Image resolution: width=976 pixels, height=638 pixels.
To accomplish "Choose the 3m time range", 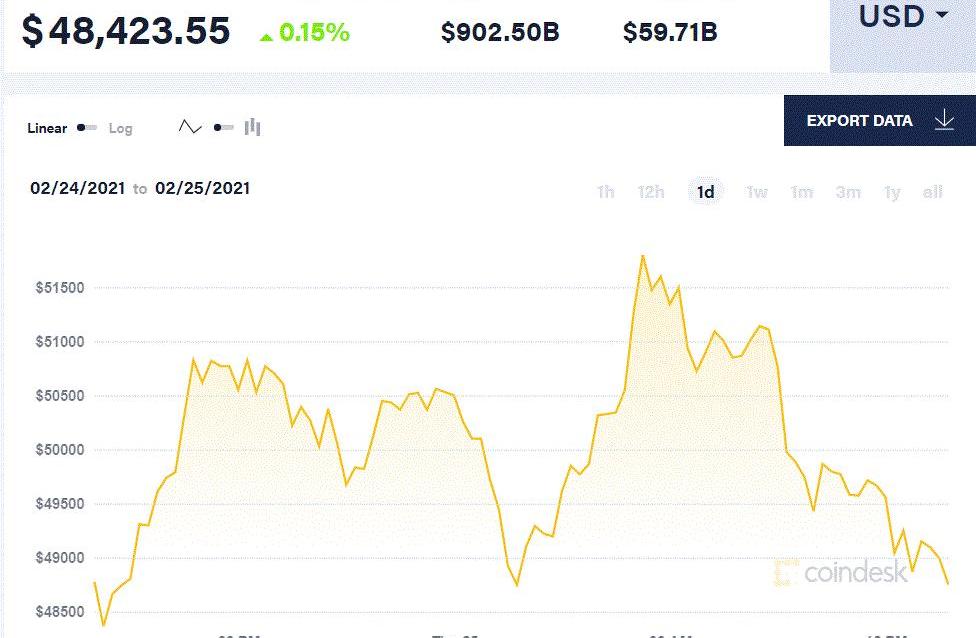I will point(848,192).
